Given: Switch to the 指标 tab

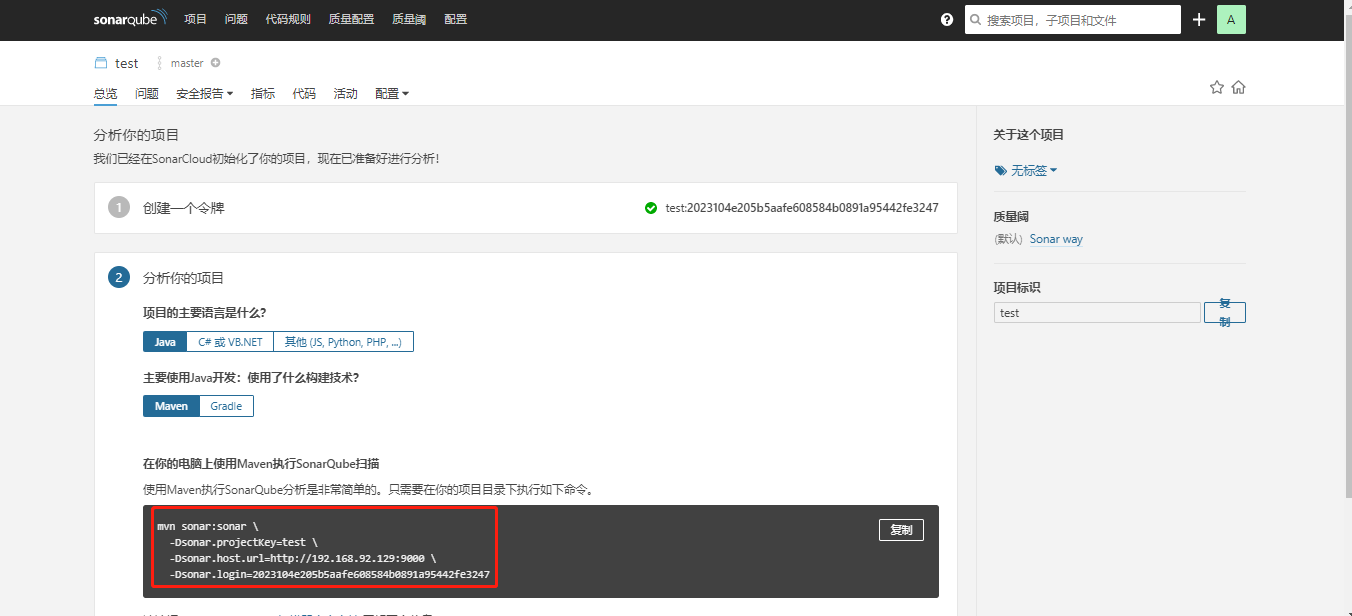Looking at the screenshot, I should pyautogui.click(x=263, y=94).
